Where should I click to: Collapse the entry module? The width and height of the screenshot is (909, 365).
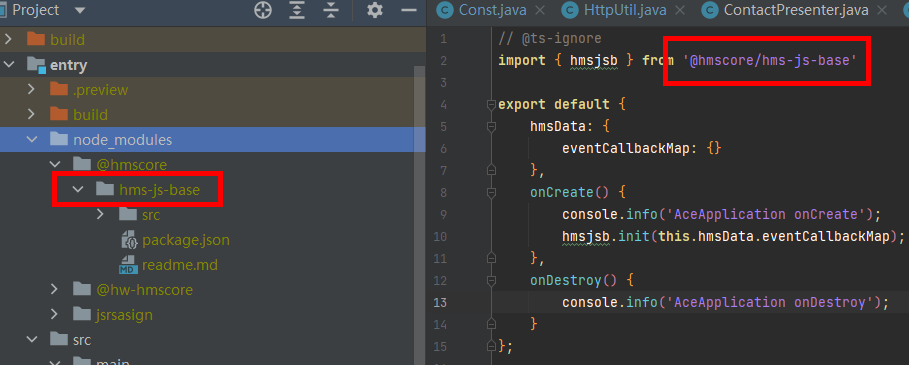point(8,65)
